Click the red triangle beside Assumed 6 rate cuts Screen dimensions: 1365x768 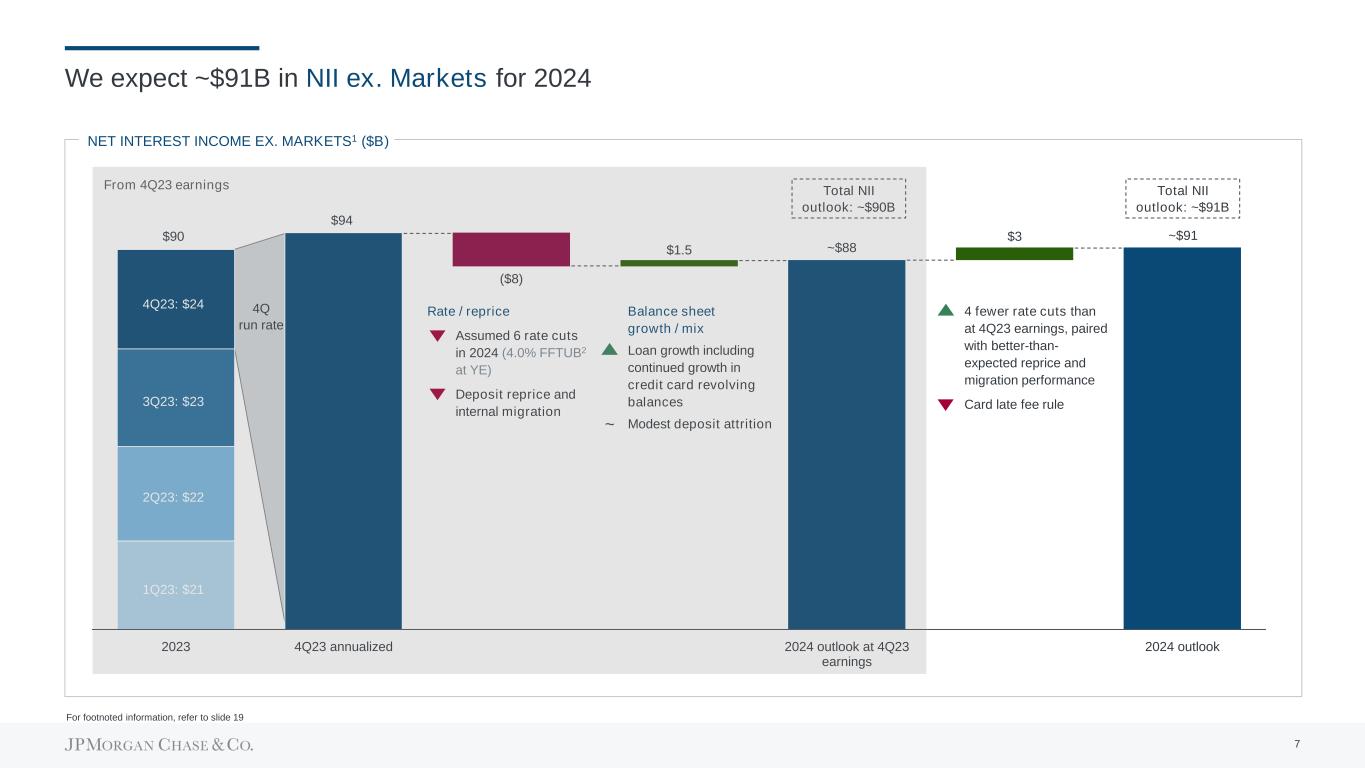pos(437,336)
